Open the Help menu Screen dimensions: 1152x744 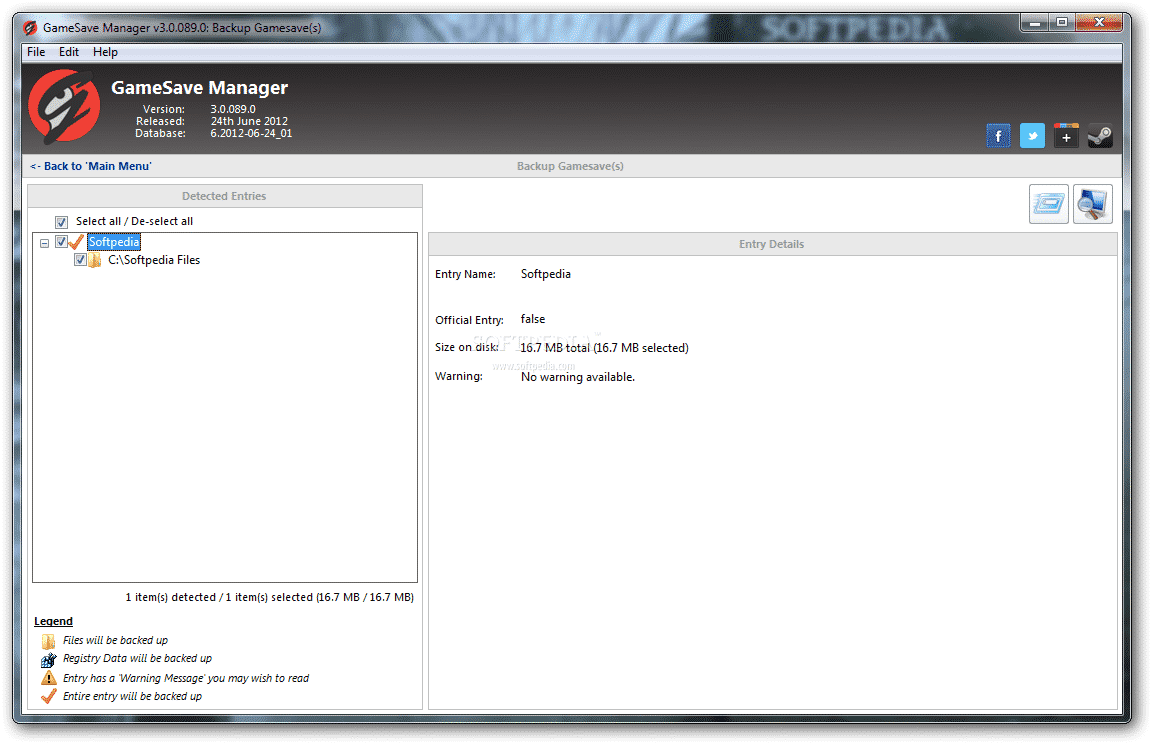[105, 52]
